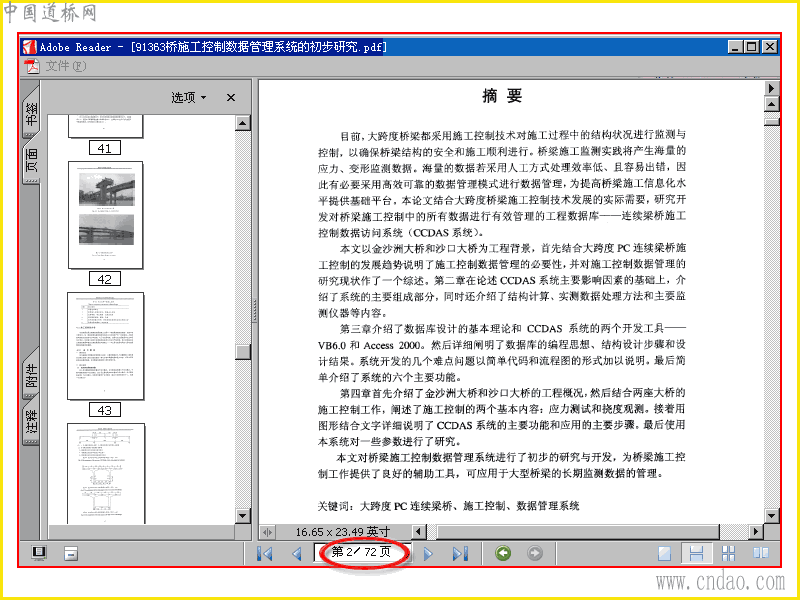The width and height of the screenshot is (800, 600).
Task: Close the pages navigation panel
Action: (231, 97)
